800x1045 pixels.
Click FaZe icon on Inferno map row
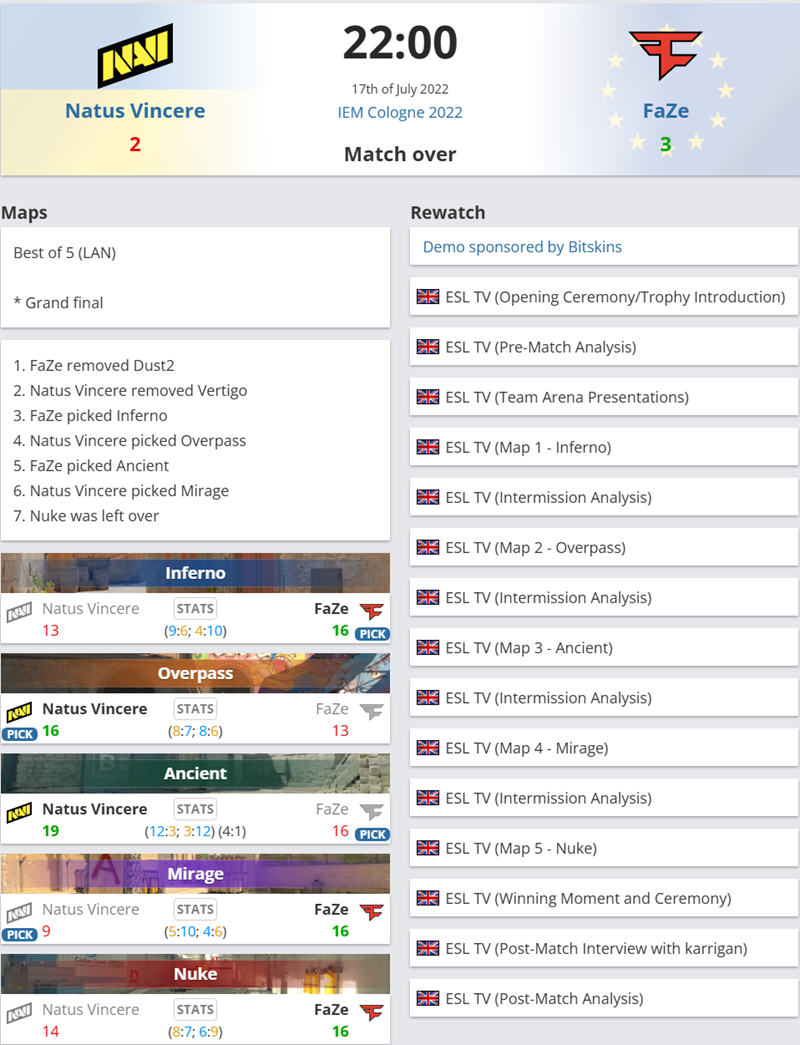click(371, 611)
